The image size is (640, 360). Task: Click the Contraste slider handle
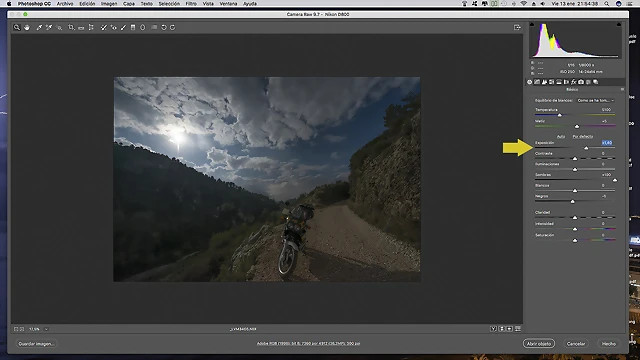pyautogui.click(x=575, y=158)
